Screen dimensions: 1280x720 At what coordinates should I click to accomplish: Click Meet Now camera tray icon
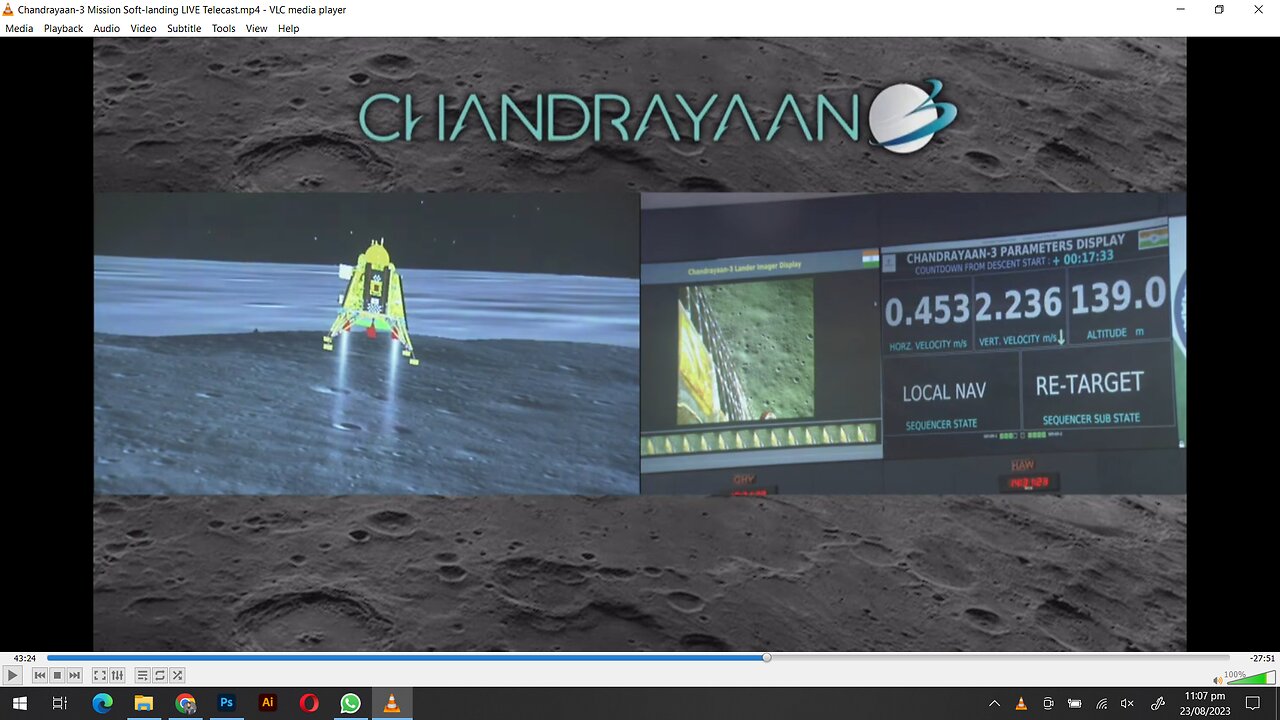1048,704
